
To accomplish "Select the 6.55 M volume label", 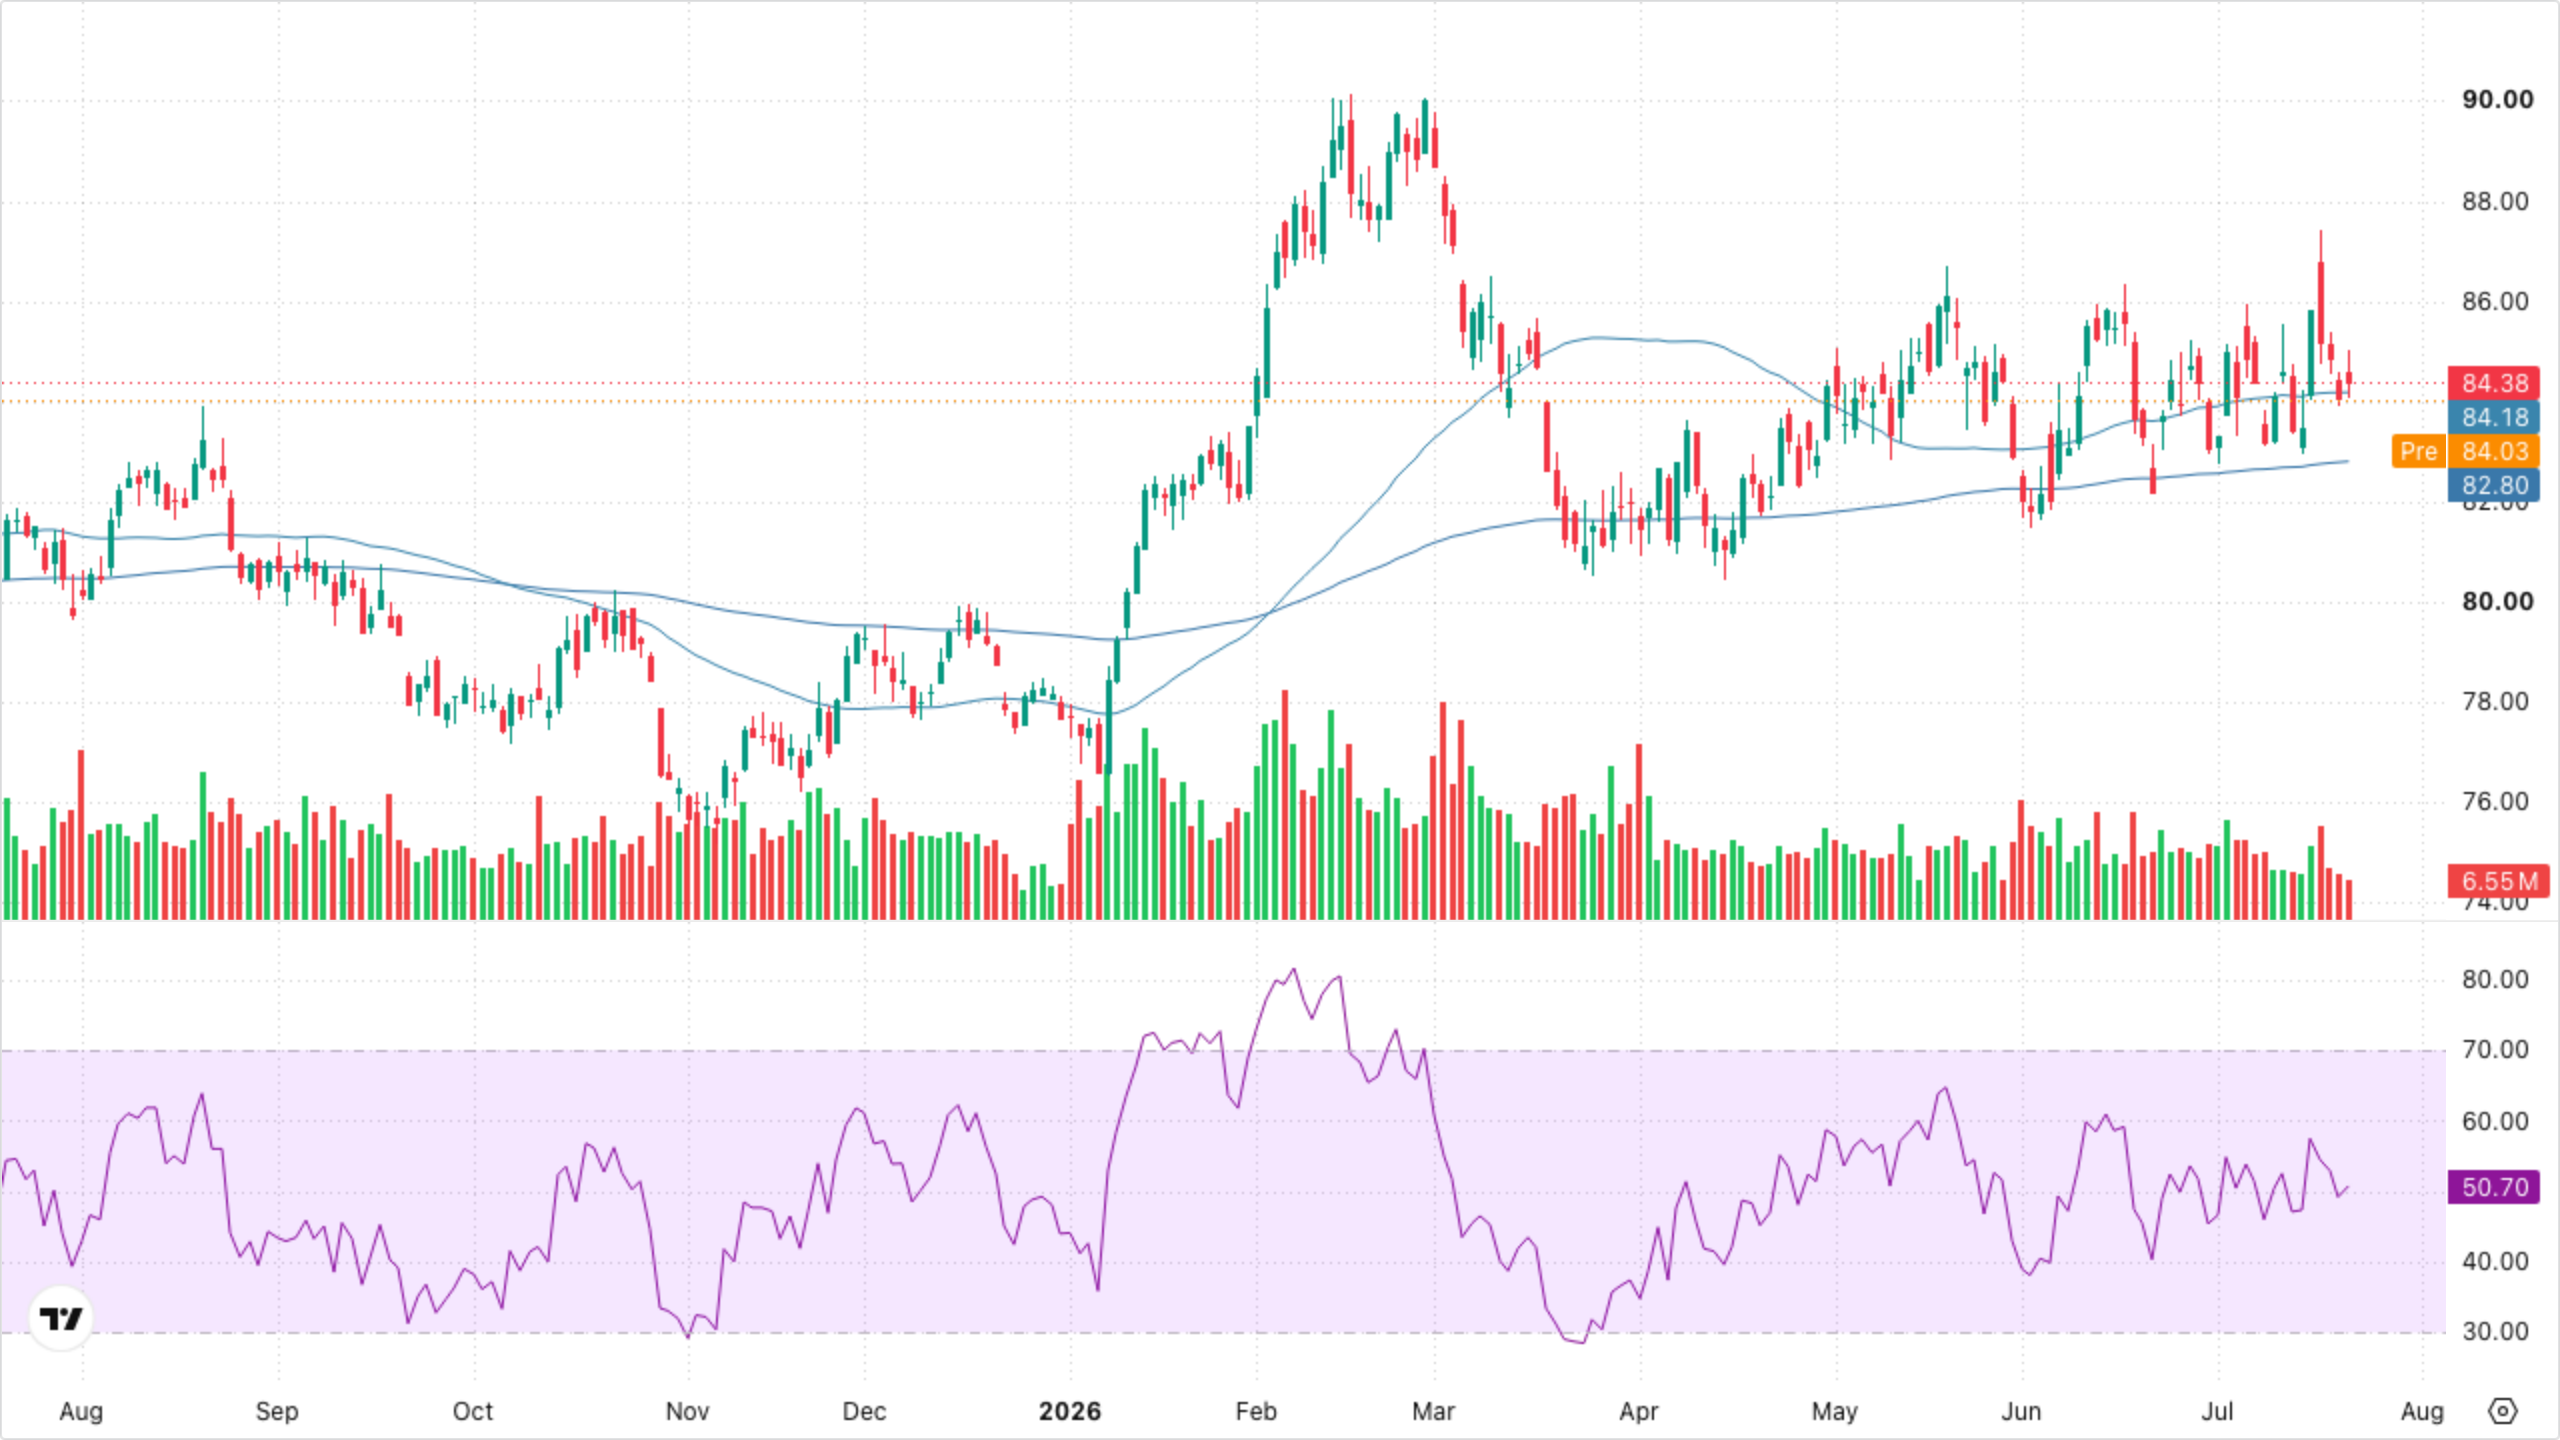I will coord(2498,881).
